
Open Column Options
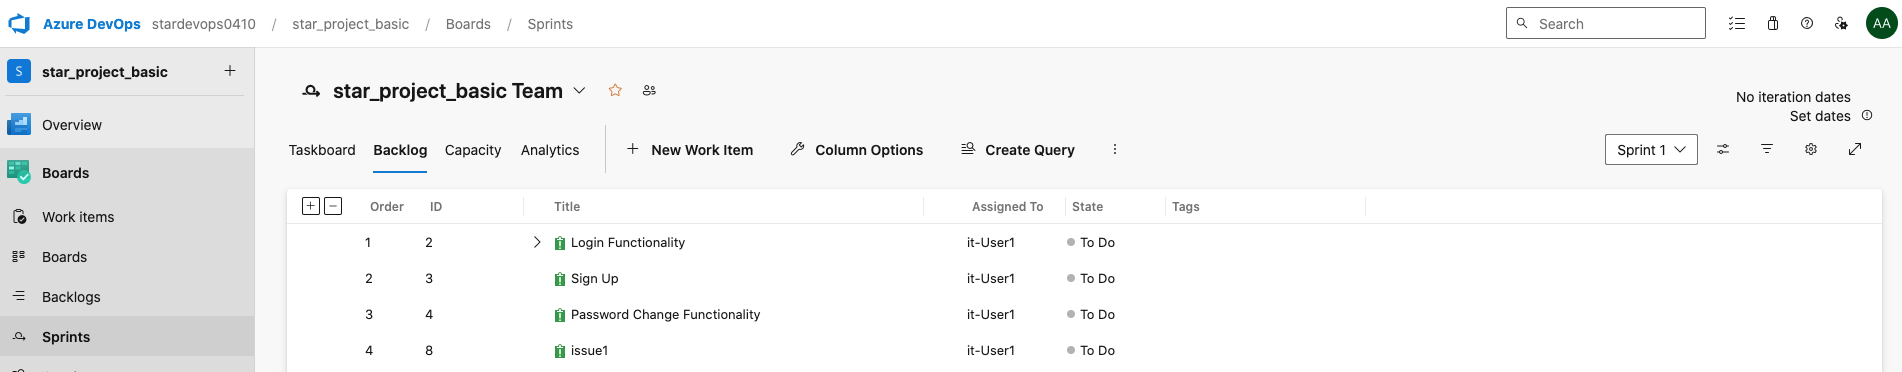857,150
